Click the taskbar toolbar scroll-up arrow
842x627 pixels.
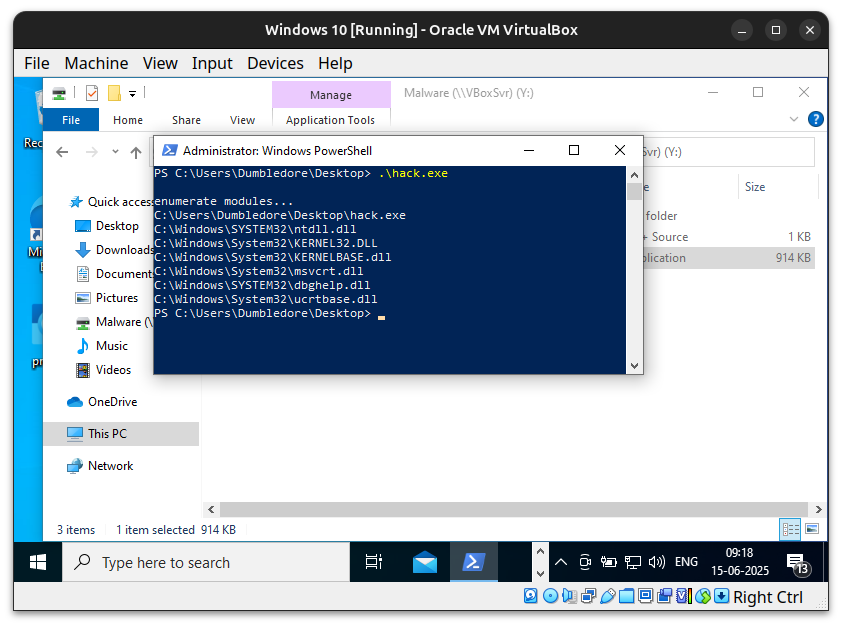(540, 551)
